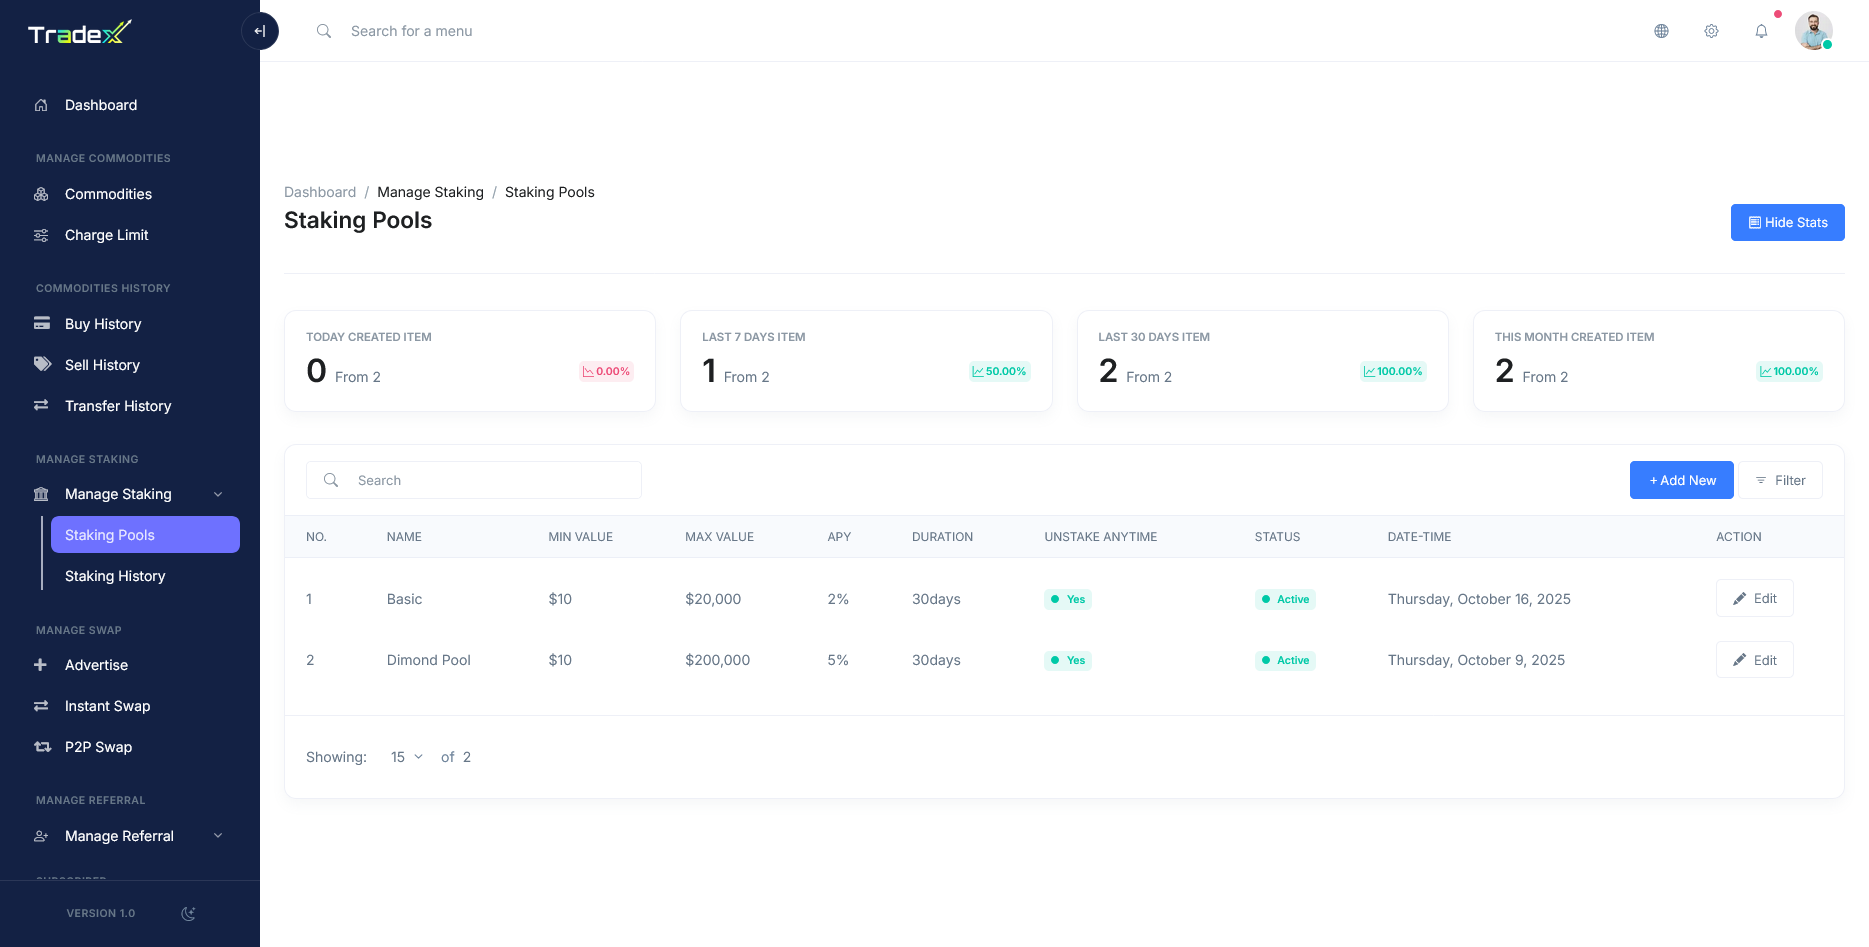The height and width of the screenshot is (947, 1869).
Task: Toggle dark mode moon icon
Action: tap(188, 913)
